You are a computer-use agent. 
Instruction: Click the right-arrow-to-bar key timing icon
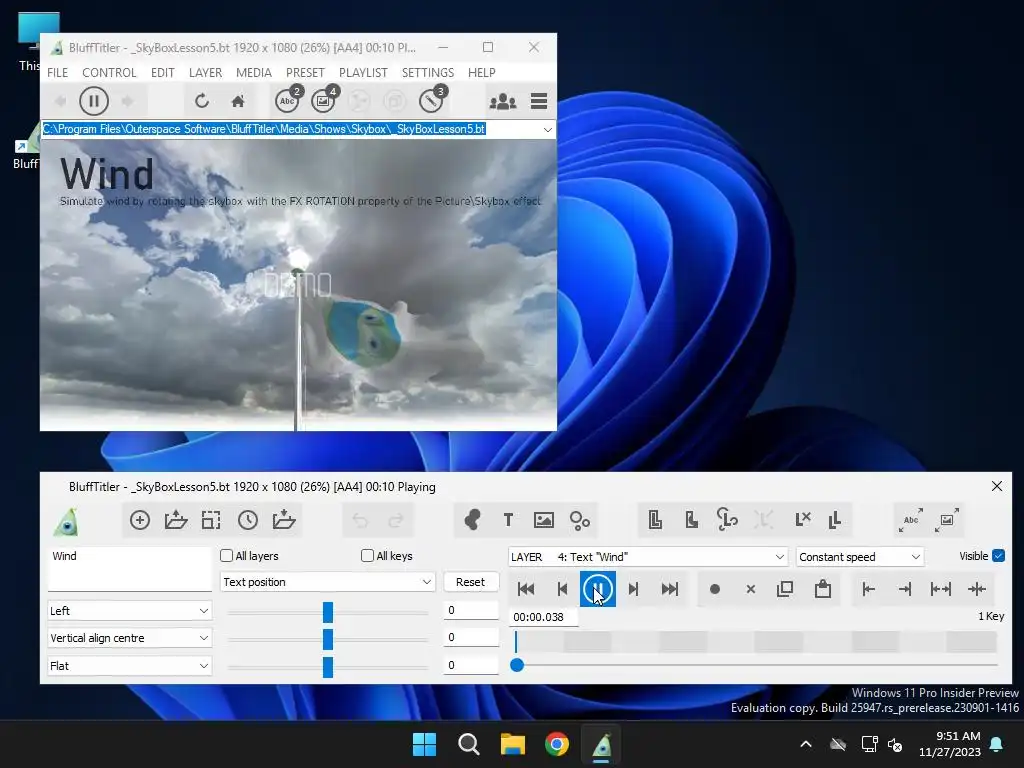pos(904,589)
